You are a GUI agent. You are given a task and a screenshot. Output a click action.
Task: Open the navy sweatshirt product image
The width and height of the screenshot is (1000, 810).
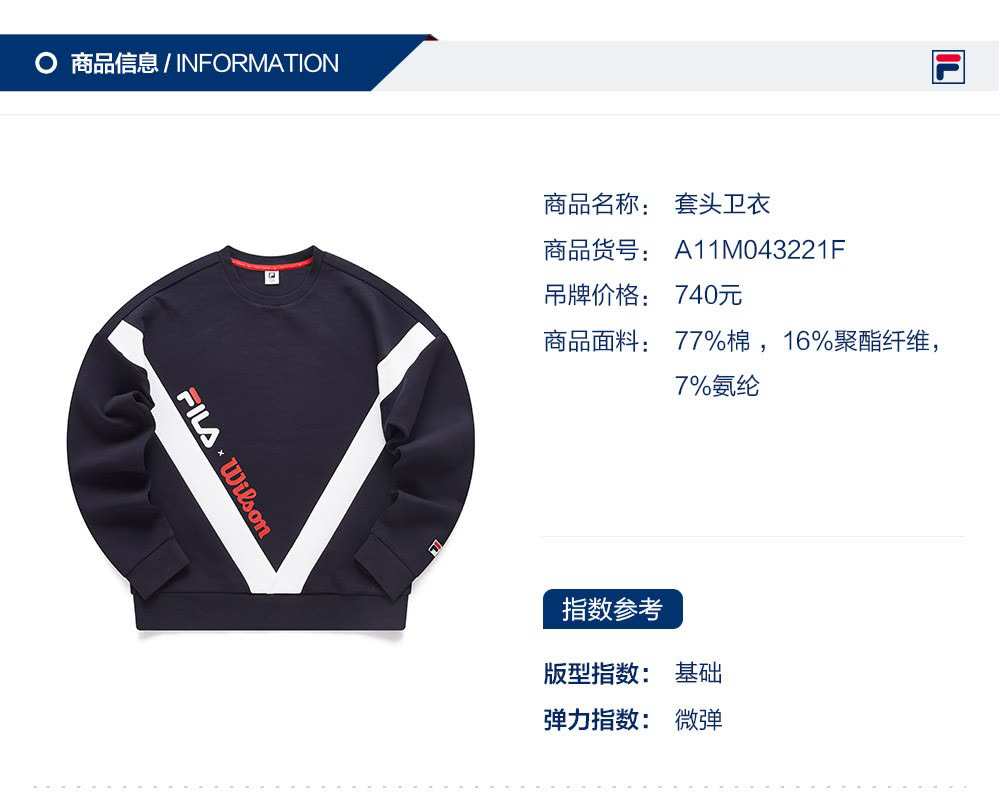coord(271,438)
